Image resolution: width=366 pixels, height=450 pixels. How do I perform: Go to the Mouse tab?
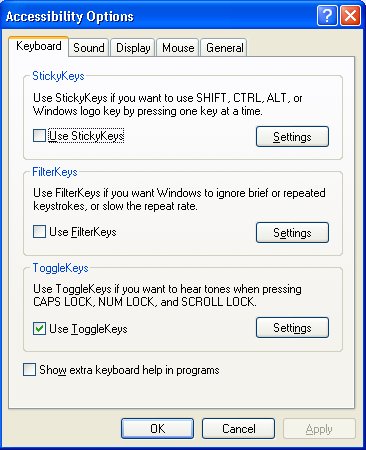click(178, 48)
